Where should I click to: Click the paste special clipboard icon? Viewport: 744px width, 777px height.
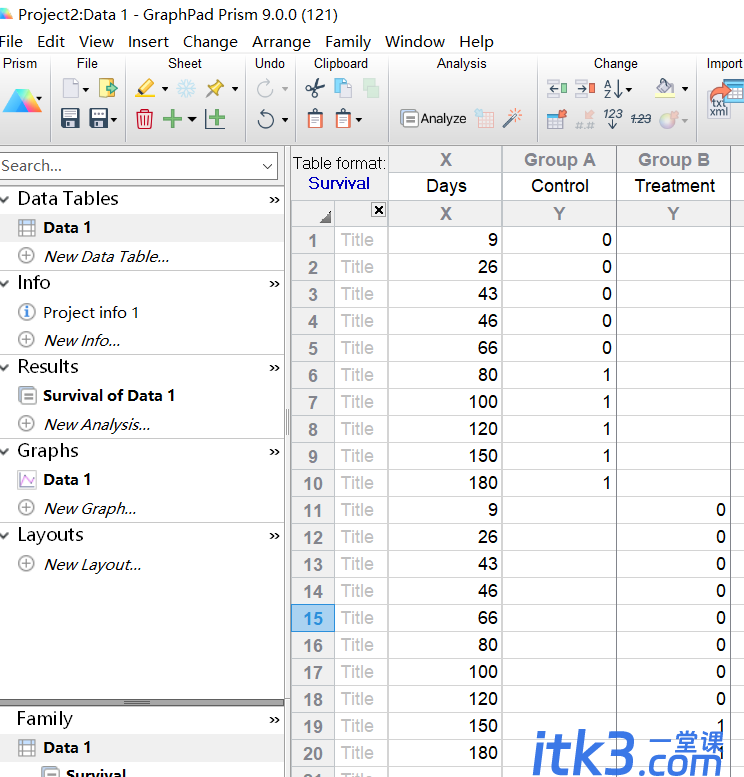[343, 119]
